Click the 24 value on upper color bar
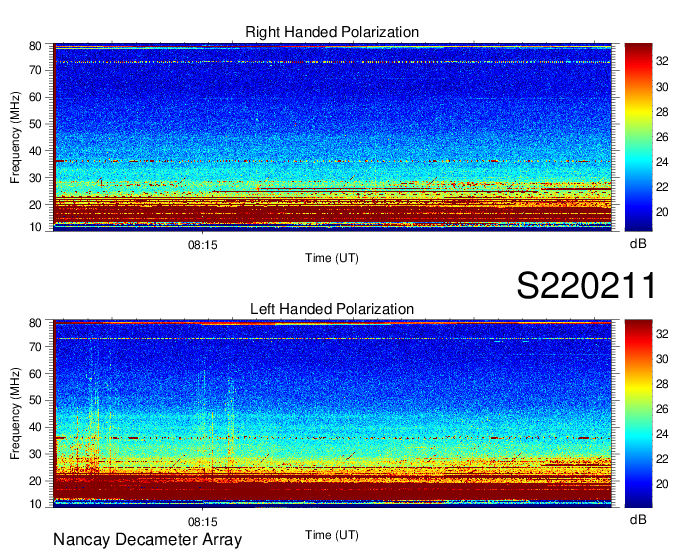This screenshot has width=680, height=552. (x=662, y=162)
